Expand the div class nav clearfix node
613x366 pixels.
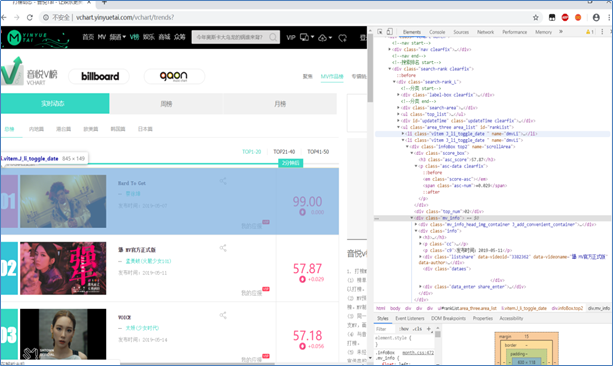coord(389,50)
